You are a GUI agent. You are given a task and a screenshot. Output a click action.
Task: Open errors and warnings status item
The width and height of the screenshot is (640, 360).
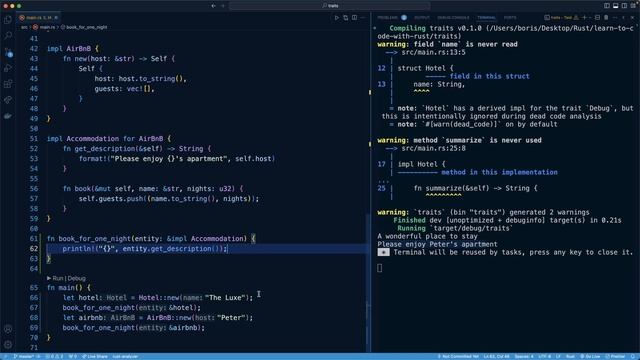(55, 356)
